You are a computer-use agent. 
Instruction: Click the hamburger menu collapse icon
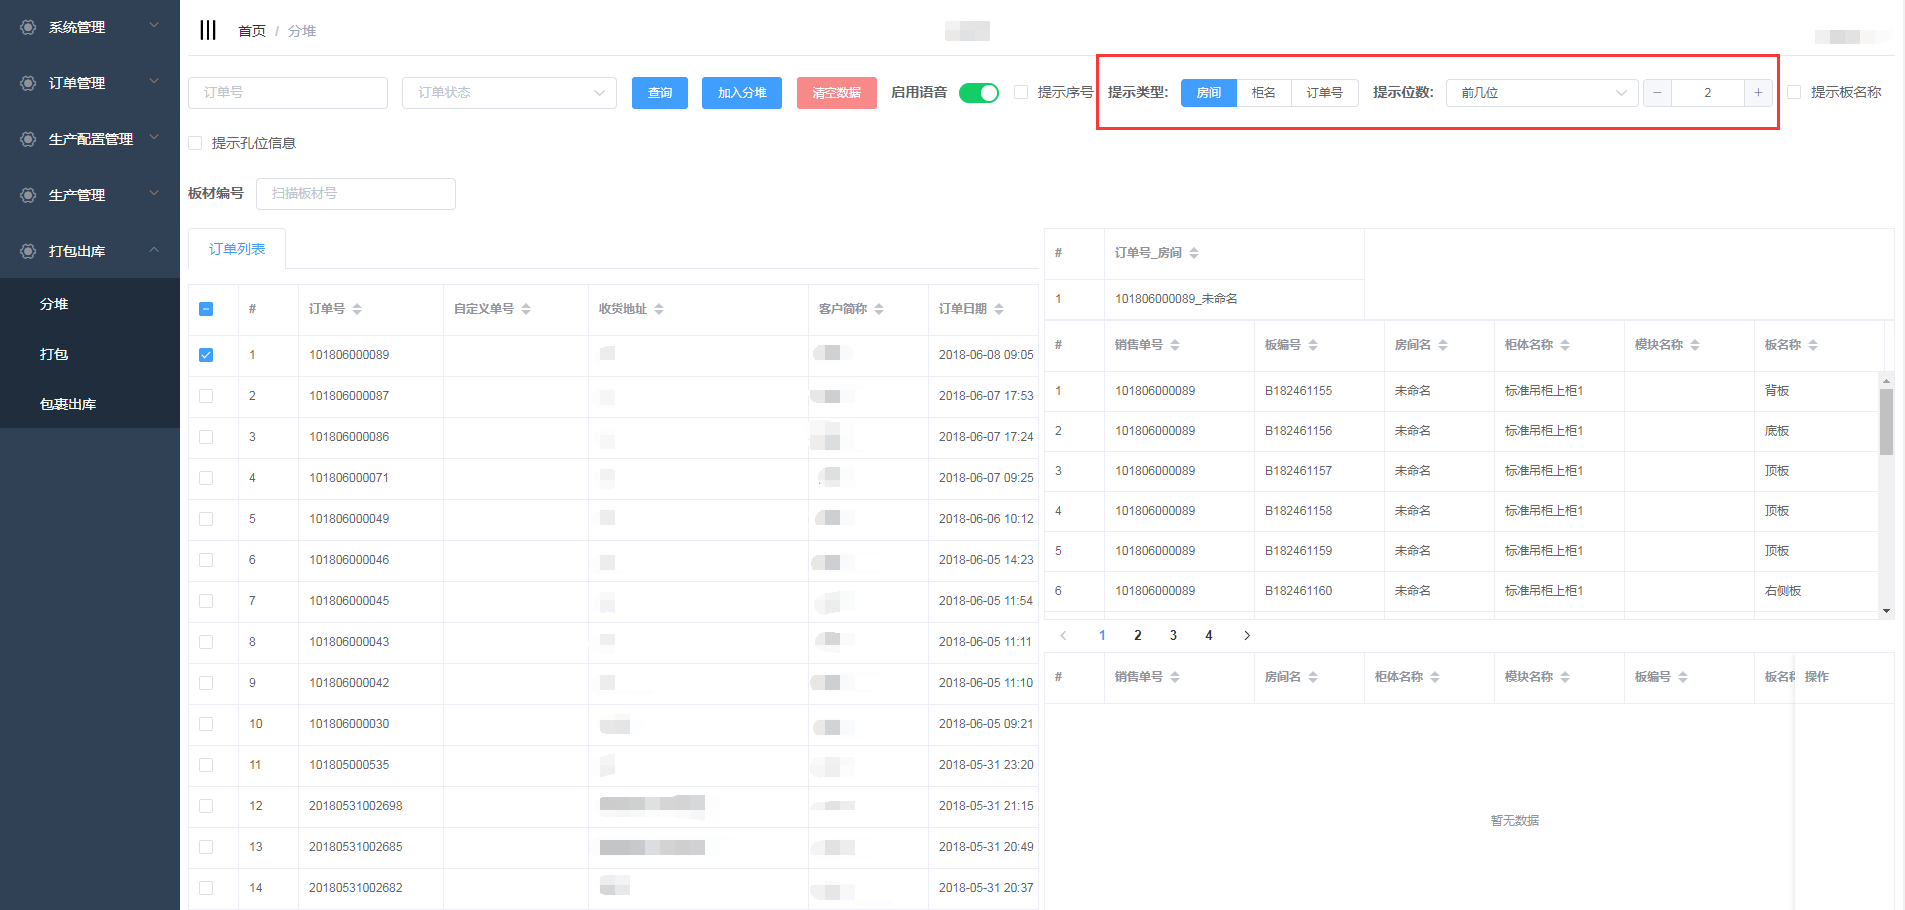click(x=208, y=30)
